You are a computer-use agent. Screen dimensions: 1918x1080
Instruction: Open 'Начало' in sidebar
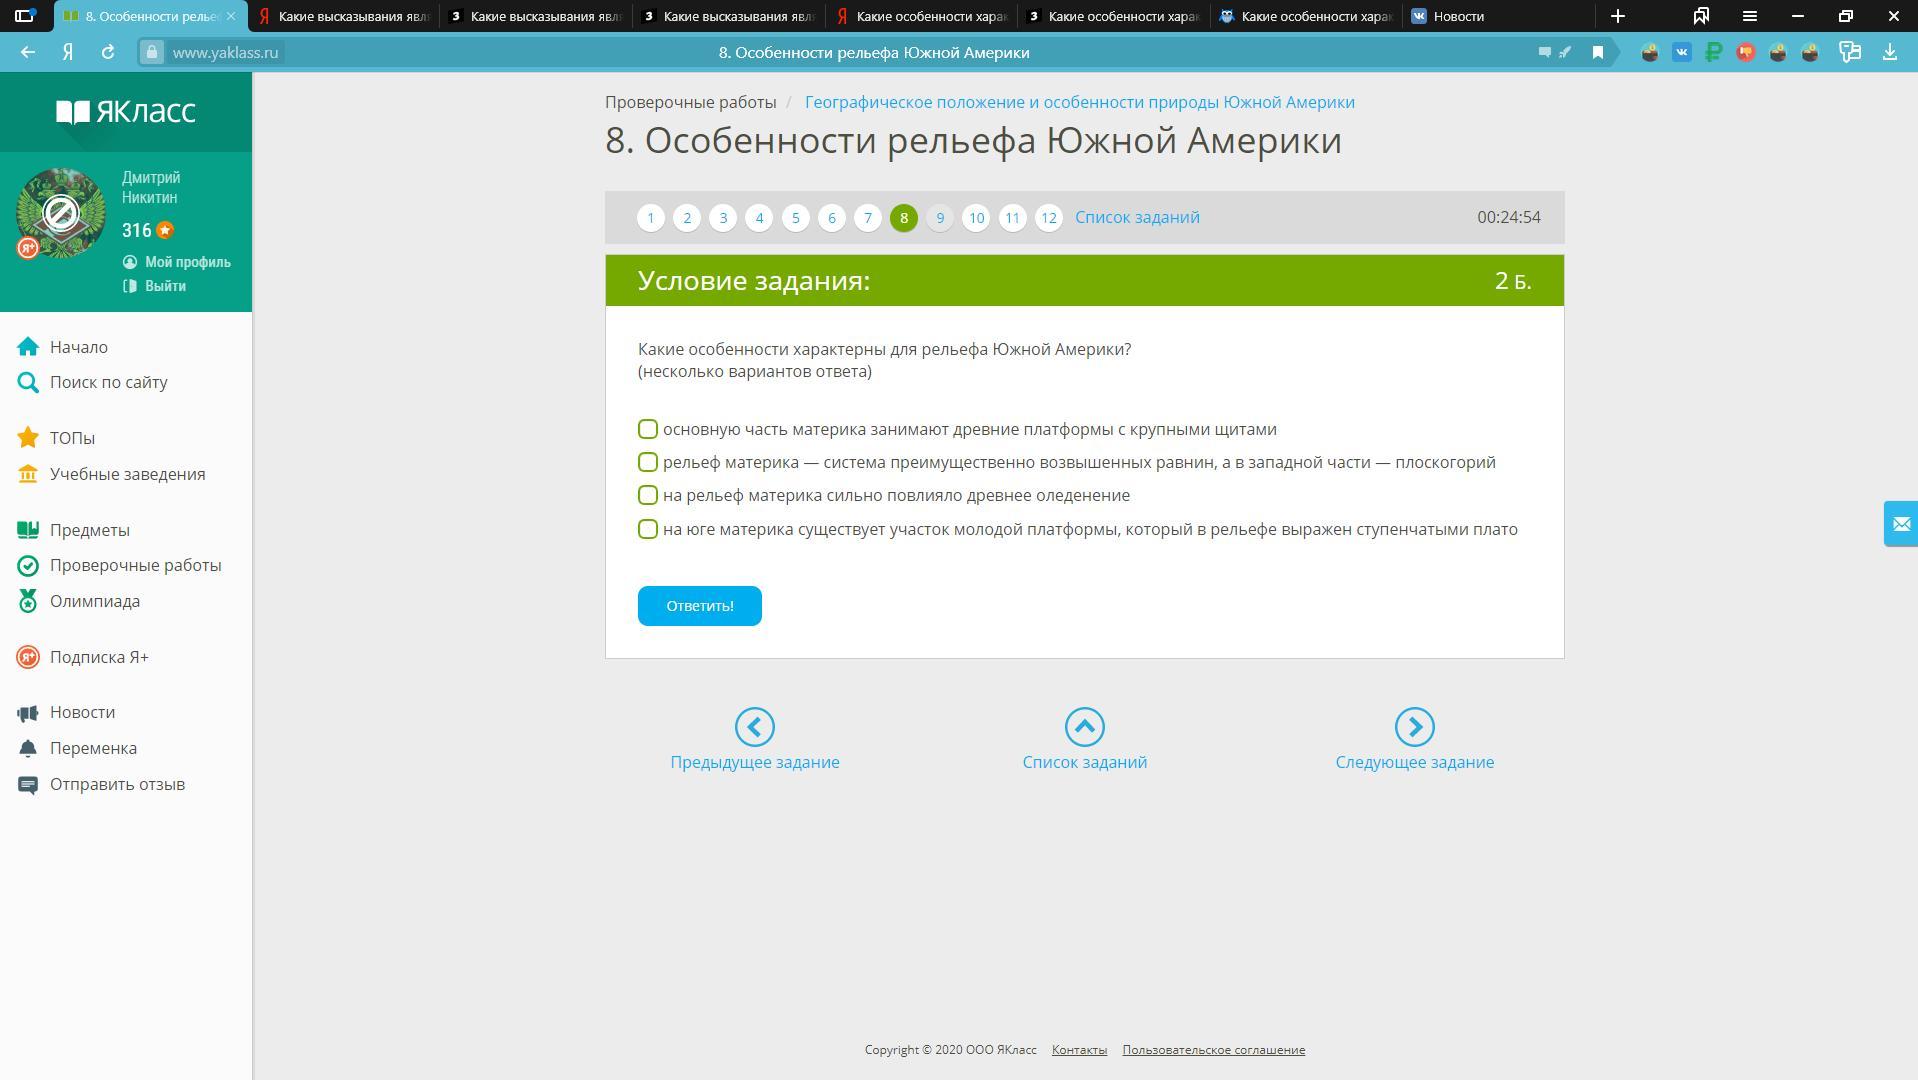(63, 347)
